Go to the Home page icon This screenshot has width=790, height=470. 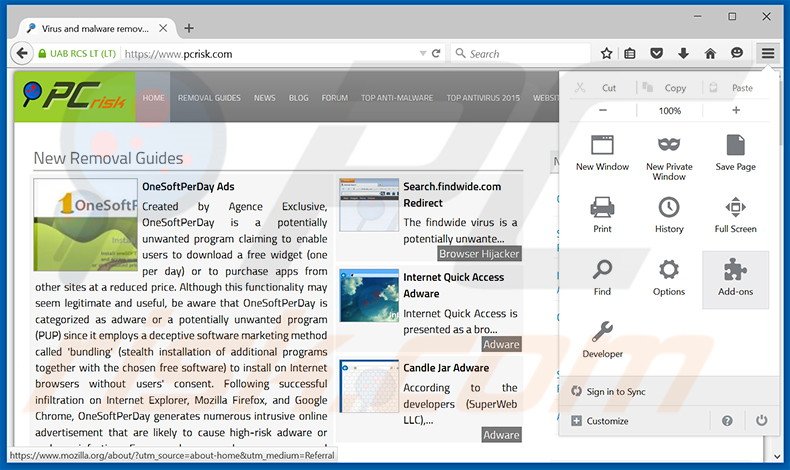click(710, 53)
